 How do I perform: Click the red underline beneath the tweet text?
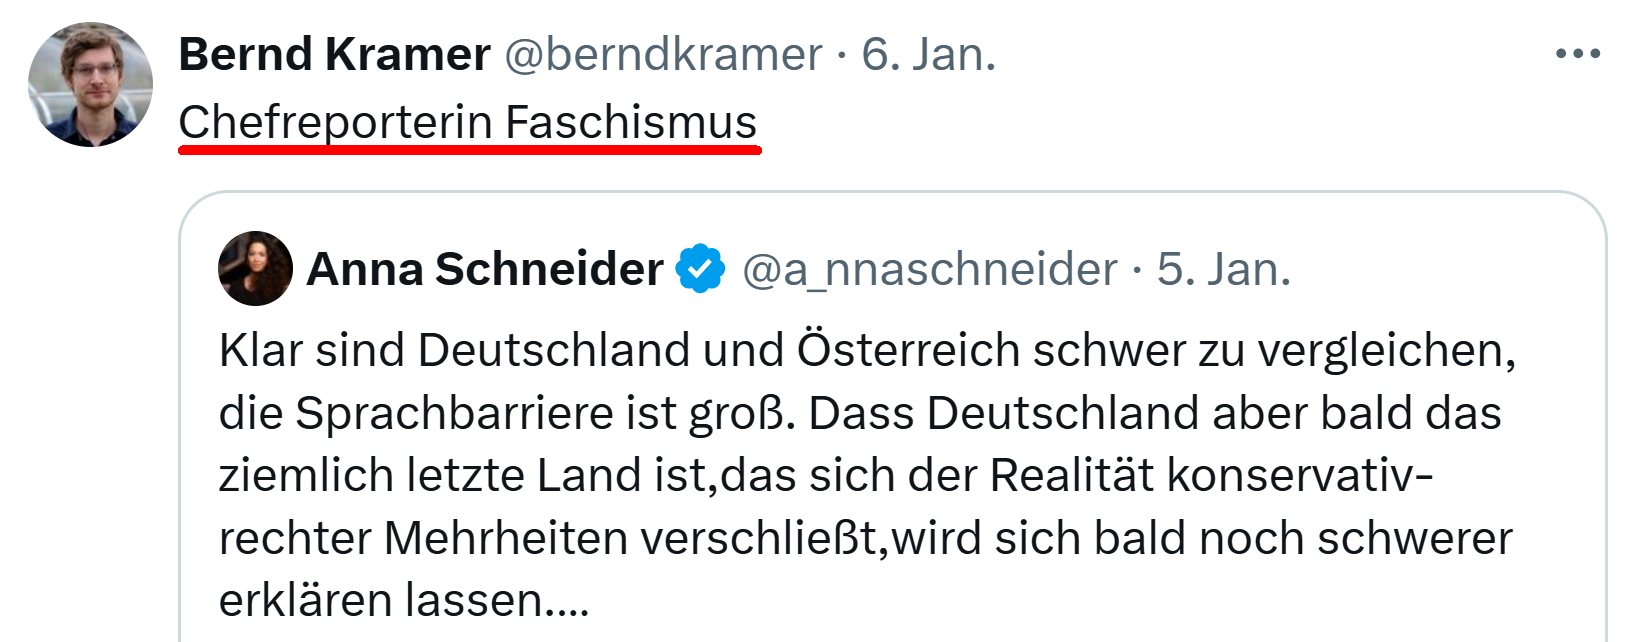(470, 151)
